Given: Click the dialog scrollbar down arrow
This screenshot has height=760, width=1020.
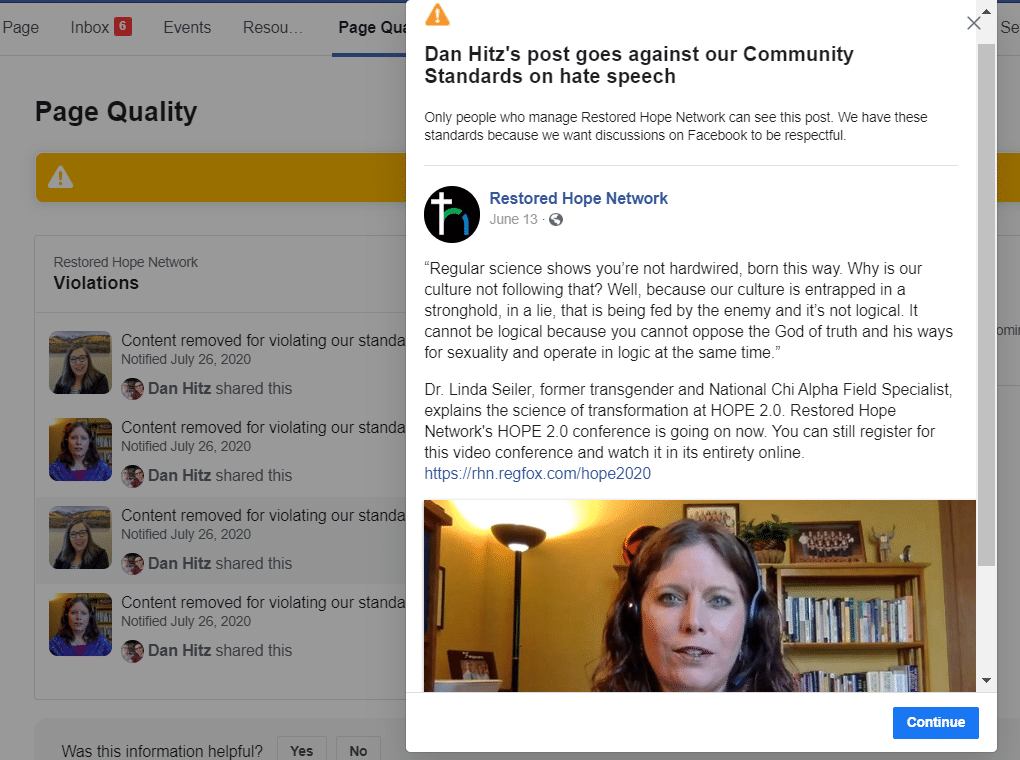Looking at the screenshot, I should tap(986, 681).
